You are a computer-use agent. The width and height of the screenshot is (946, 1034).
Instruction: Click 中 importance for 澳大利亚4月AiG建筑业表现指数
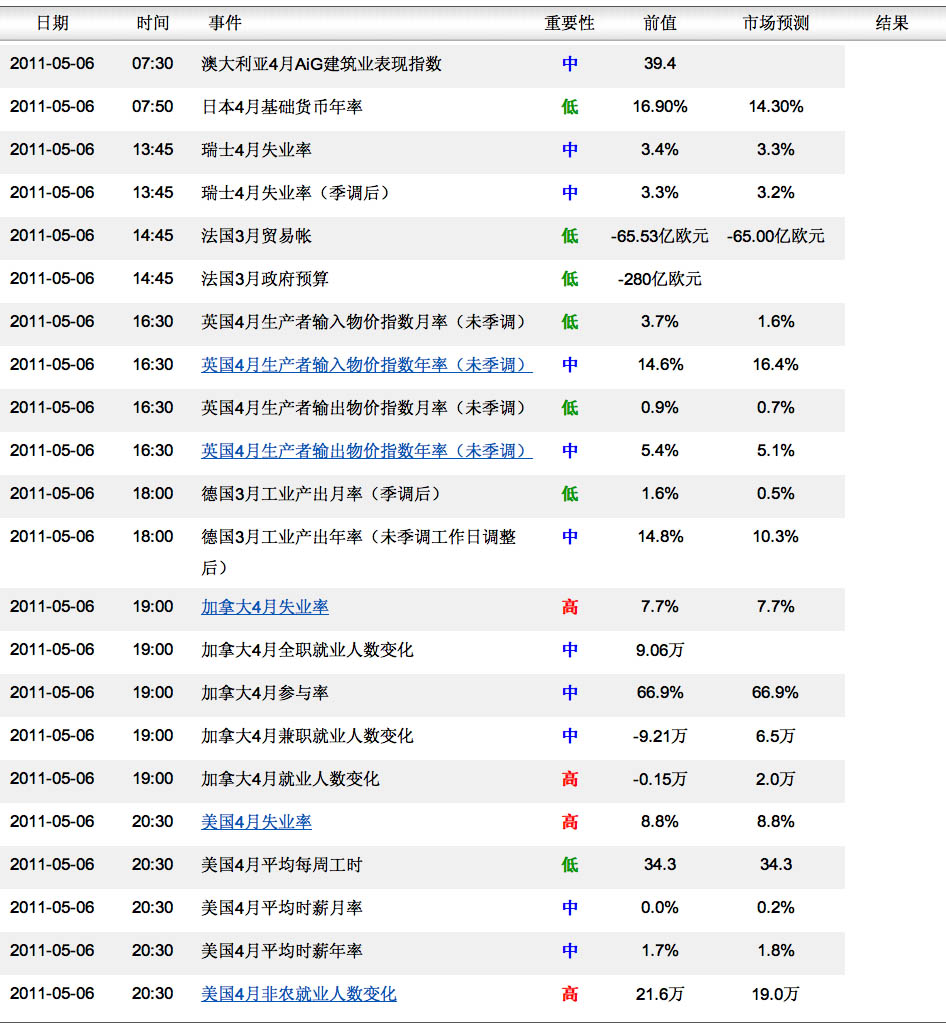click(x=570, y=64)
